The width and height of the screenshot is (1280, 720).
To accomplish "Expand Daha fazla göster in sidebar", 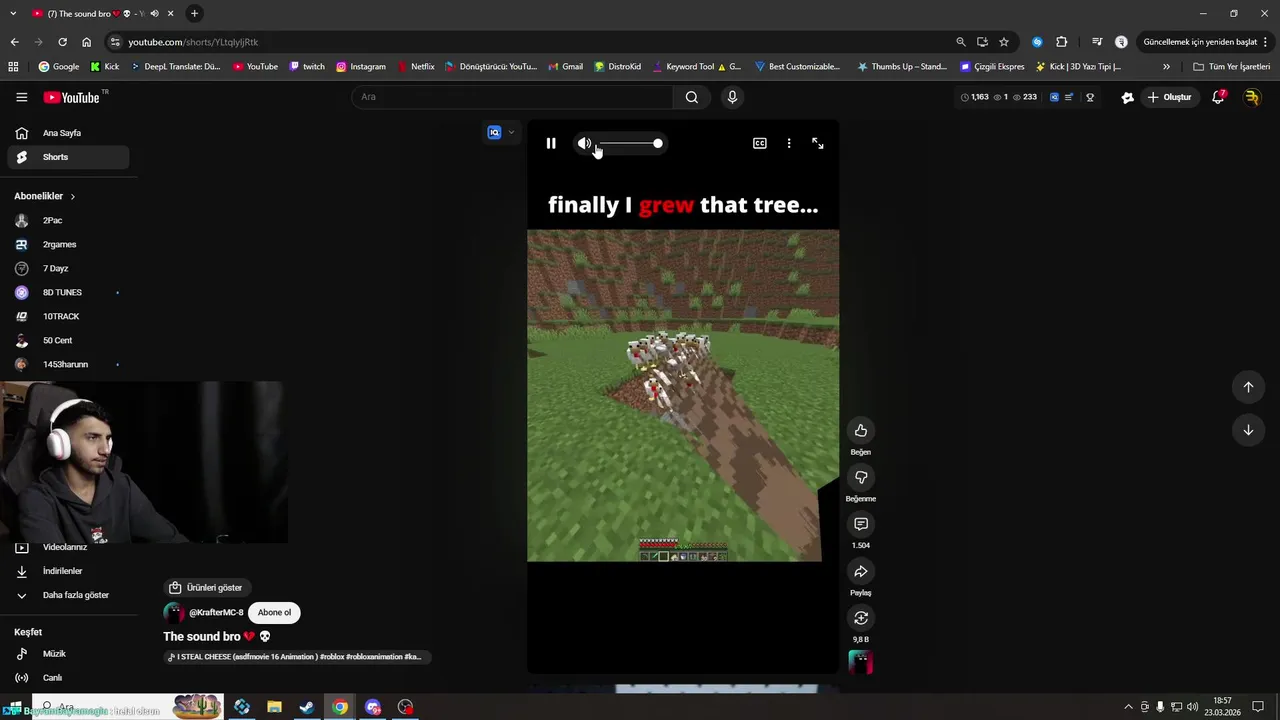I will click(x=68, y=595).
